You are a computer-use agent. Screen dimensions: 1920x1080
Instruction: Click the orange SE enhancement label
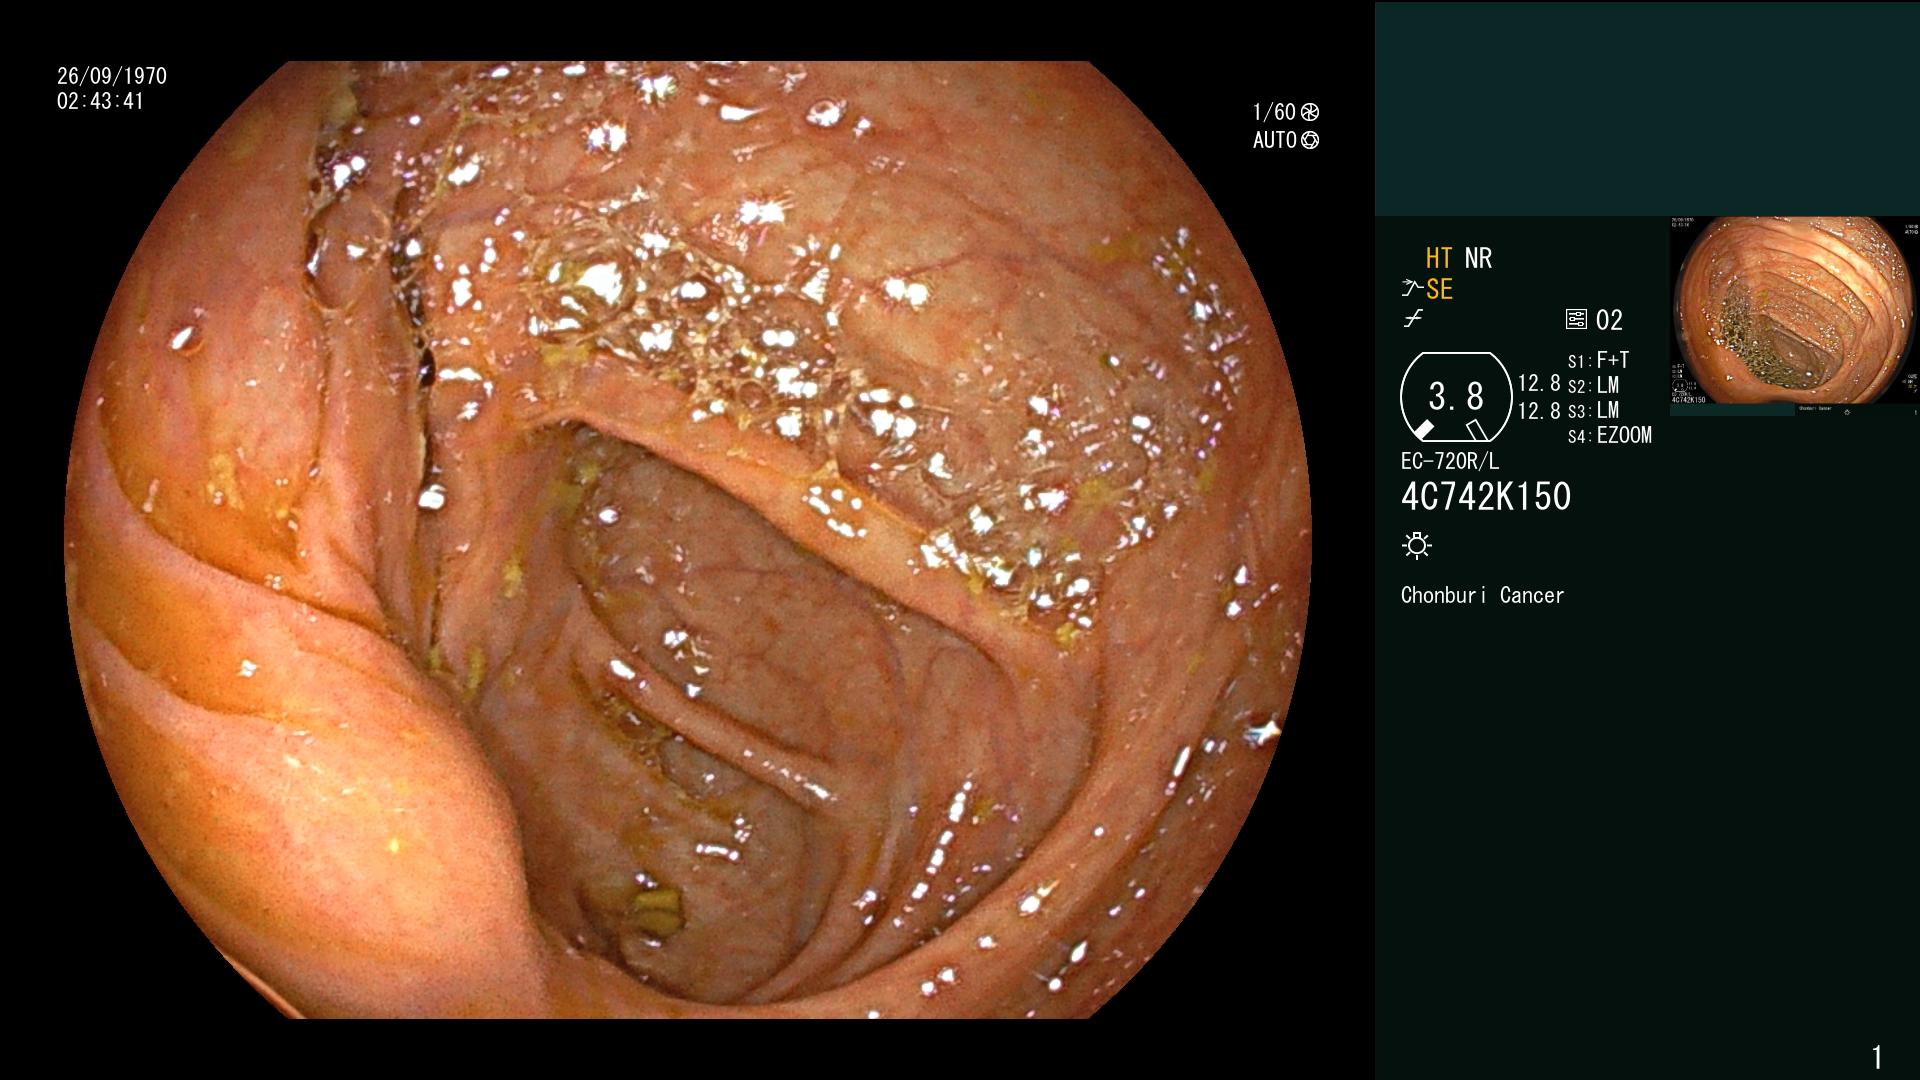pos(1439,289)
